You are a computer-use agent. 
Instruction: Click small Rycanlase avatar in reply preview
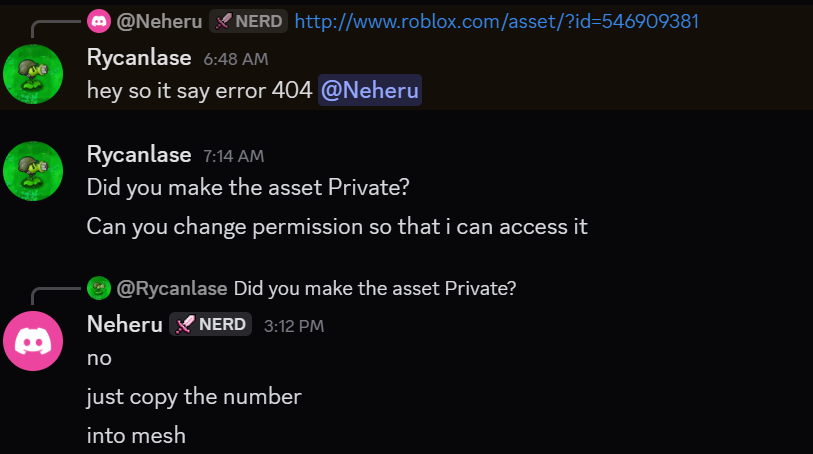point(98,289)
